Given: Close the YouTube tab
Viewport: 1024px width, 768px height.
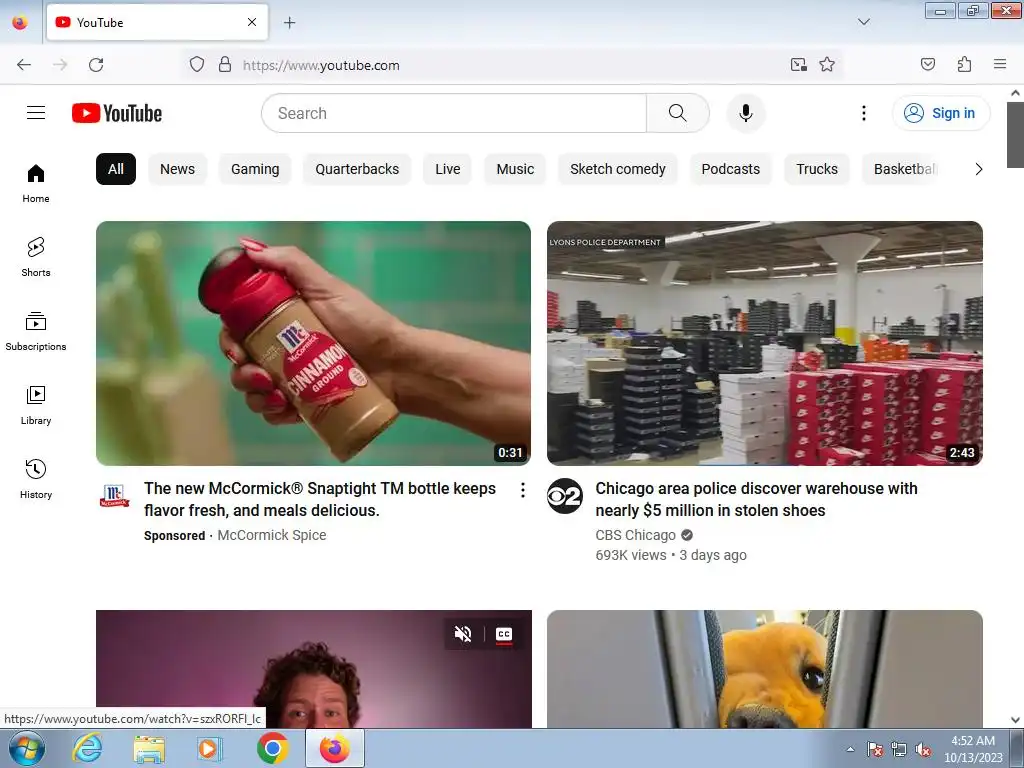Looking at the screenshot, I should (x=252, y=22).
